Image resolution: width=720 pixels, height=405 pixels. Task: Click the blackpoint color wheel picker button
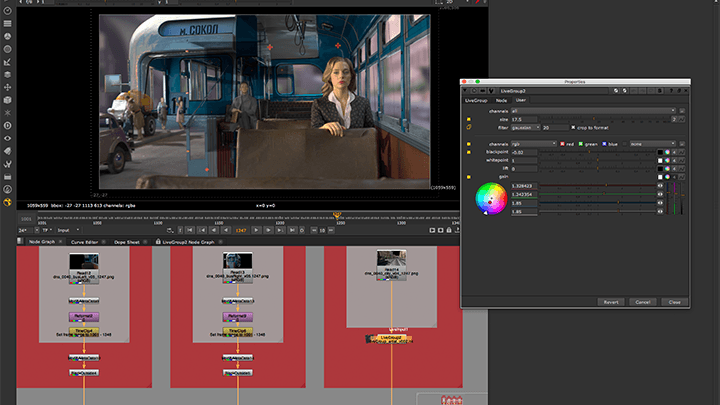coord(667,152)
